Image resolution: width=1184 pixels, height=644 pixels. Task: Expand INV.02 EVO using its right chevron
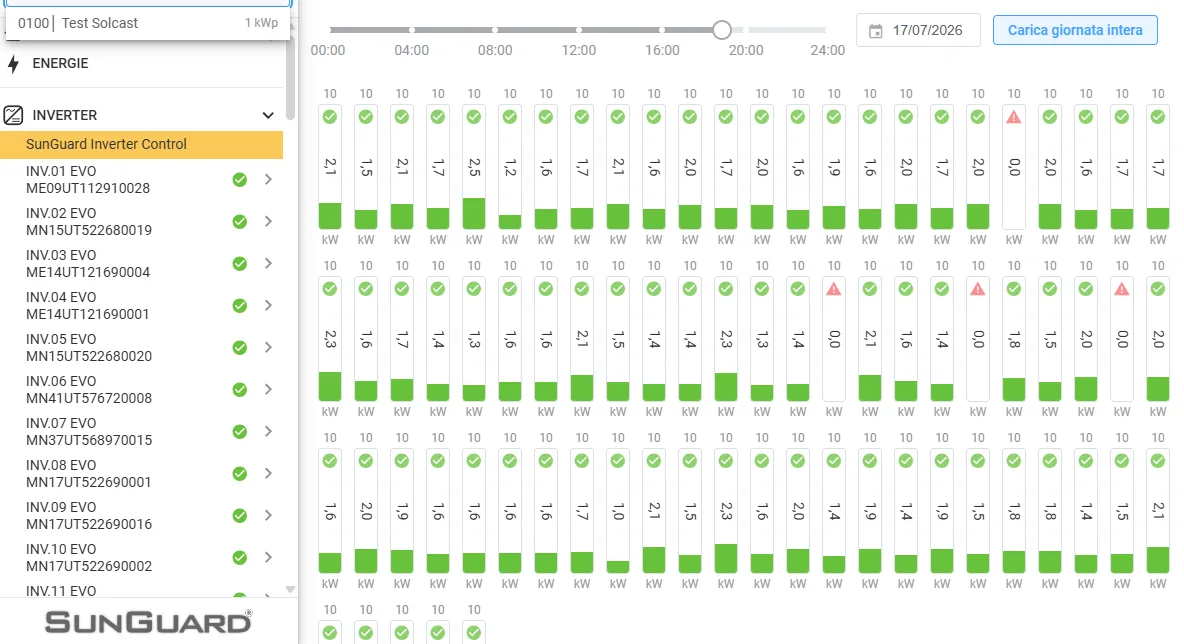268,222
